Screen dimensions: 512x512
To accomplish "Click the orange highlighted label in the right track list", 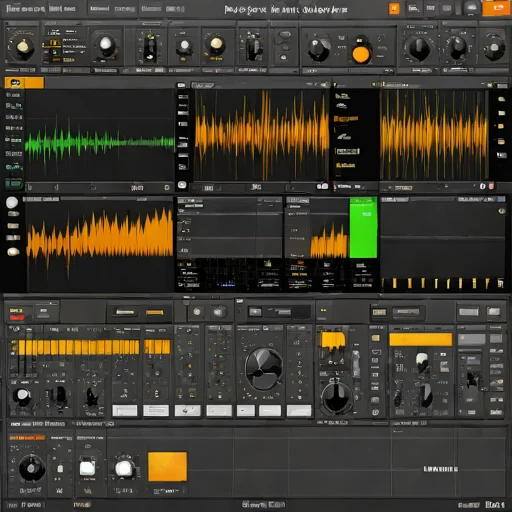I will click(346, 119).
